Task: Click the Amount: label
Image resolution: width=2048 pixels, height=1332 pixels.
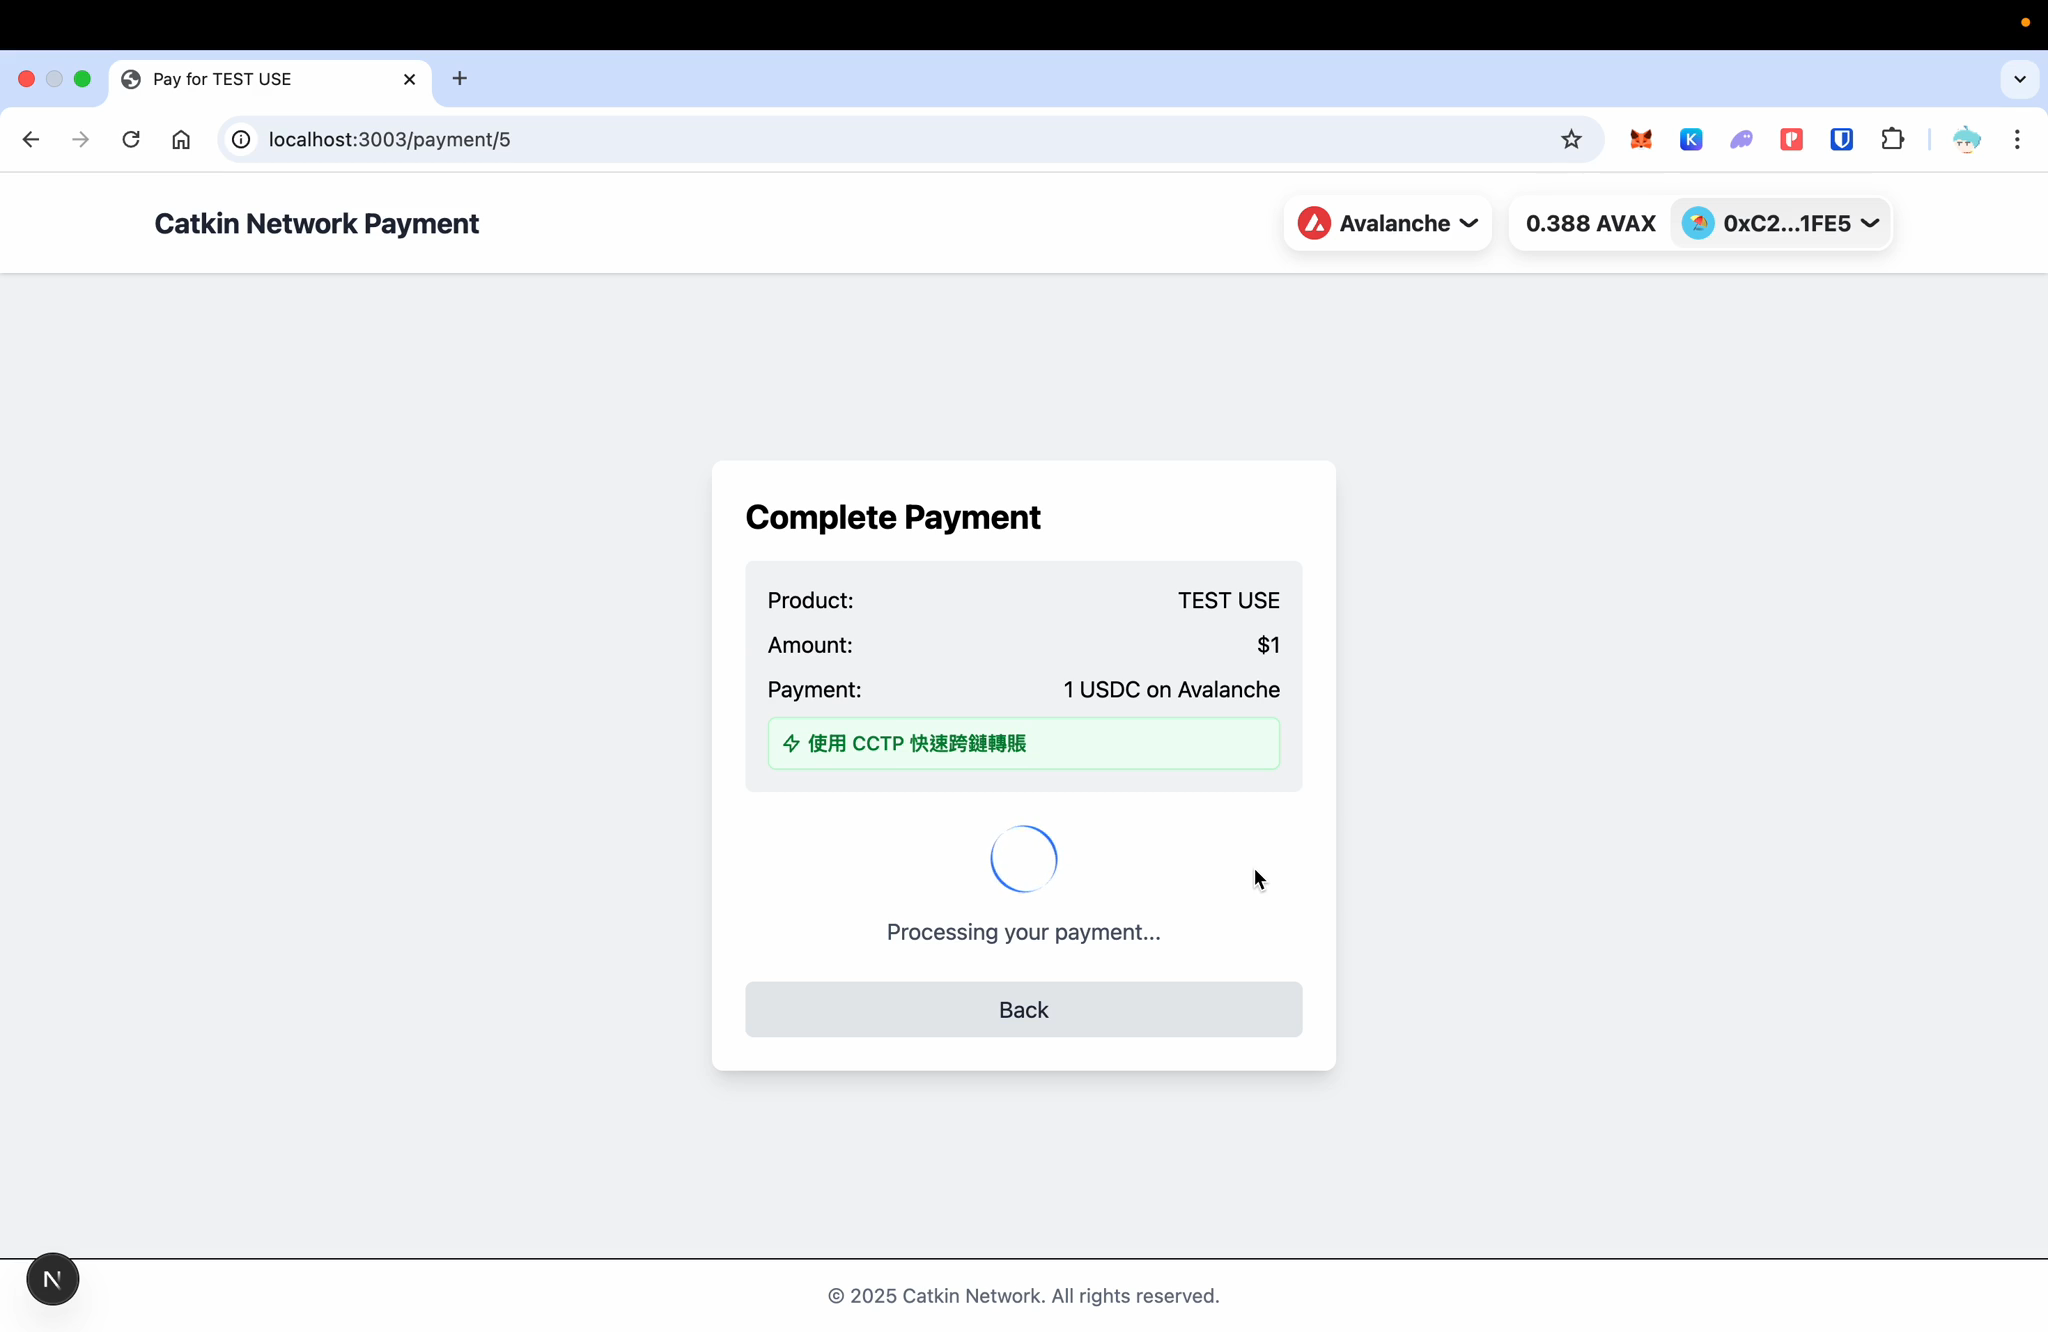Action: [810, 645]
